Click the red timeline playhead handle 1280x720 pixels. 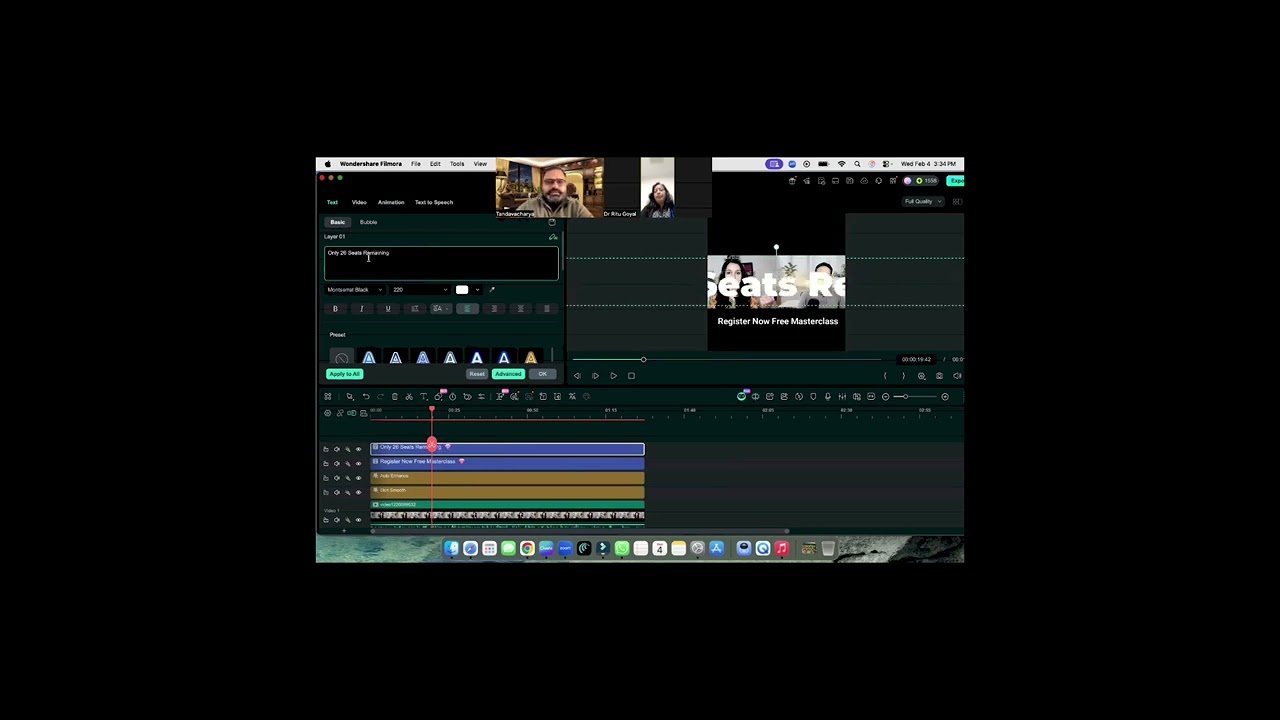click(432, 410)
